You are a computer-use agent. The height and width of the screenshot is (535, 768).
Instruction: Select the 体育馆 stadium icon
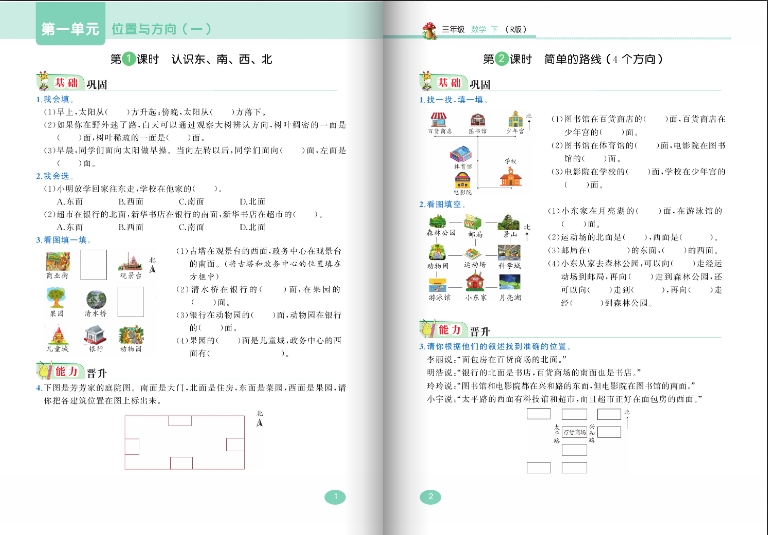pos(461,155)
